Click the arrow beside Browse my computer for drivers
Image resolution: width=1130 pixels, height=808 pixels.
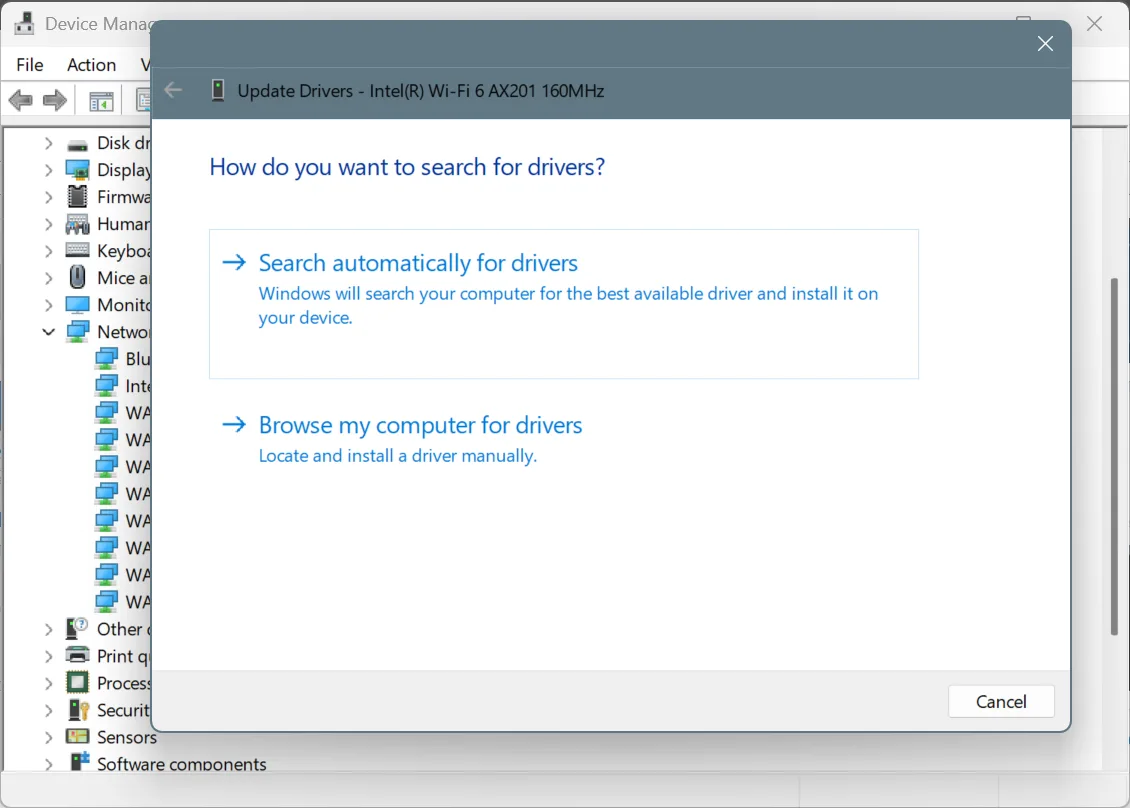[x=234, y=425]
